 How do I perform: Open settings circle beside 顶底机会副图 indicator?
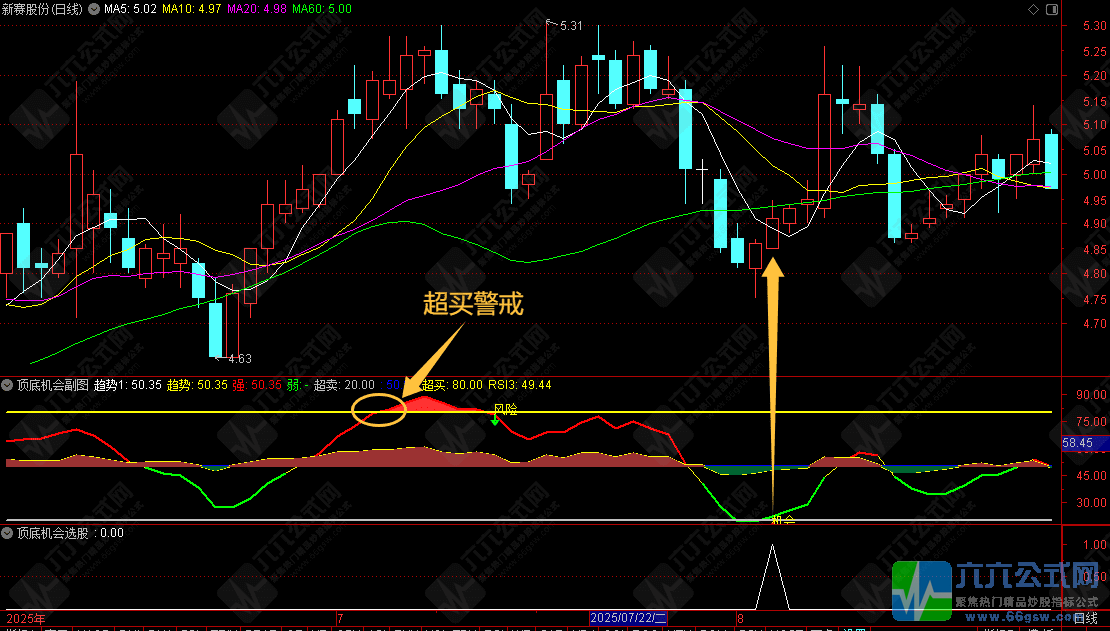pos(8,385)
